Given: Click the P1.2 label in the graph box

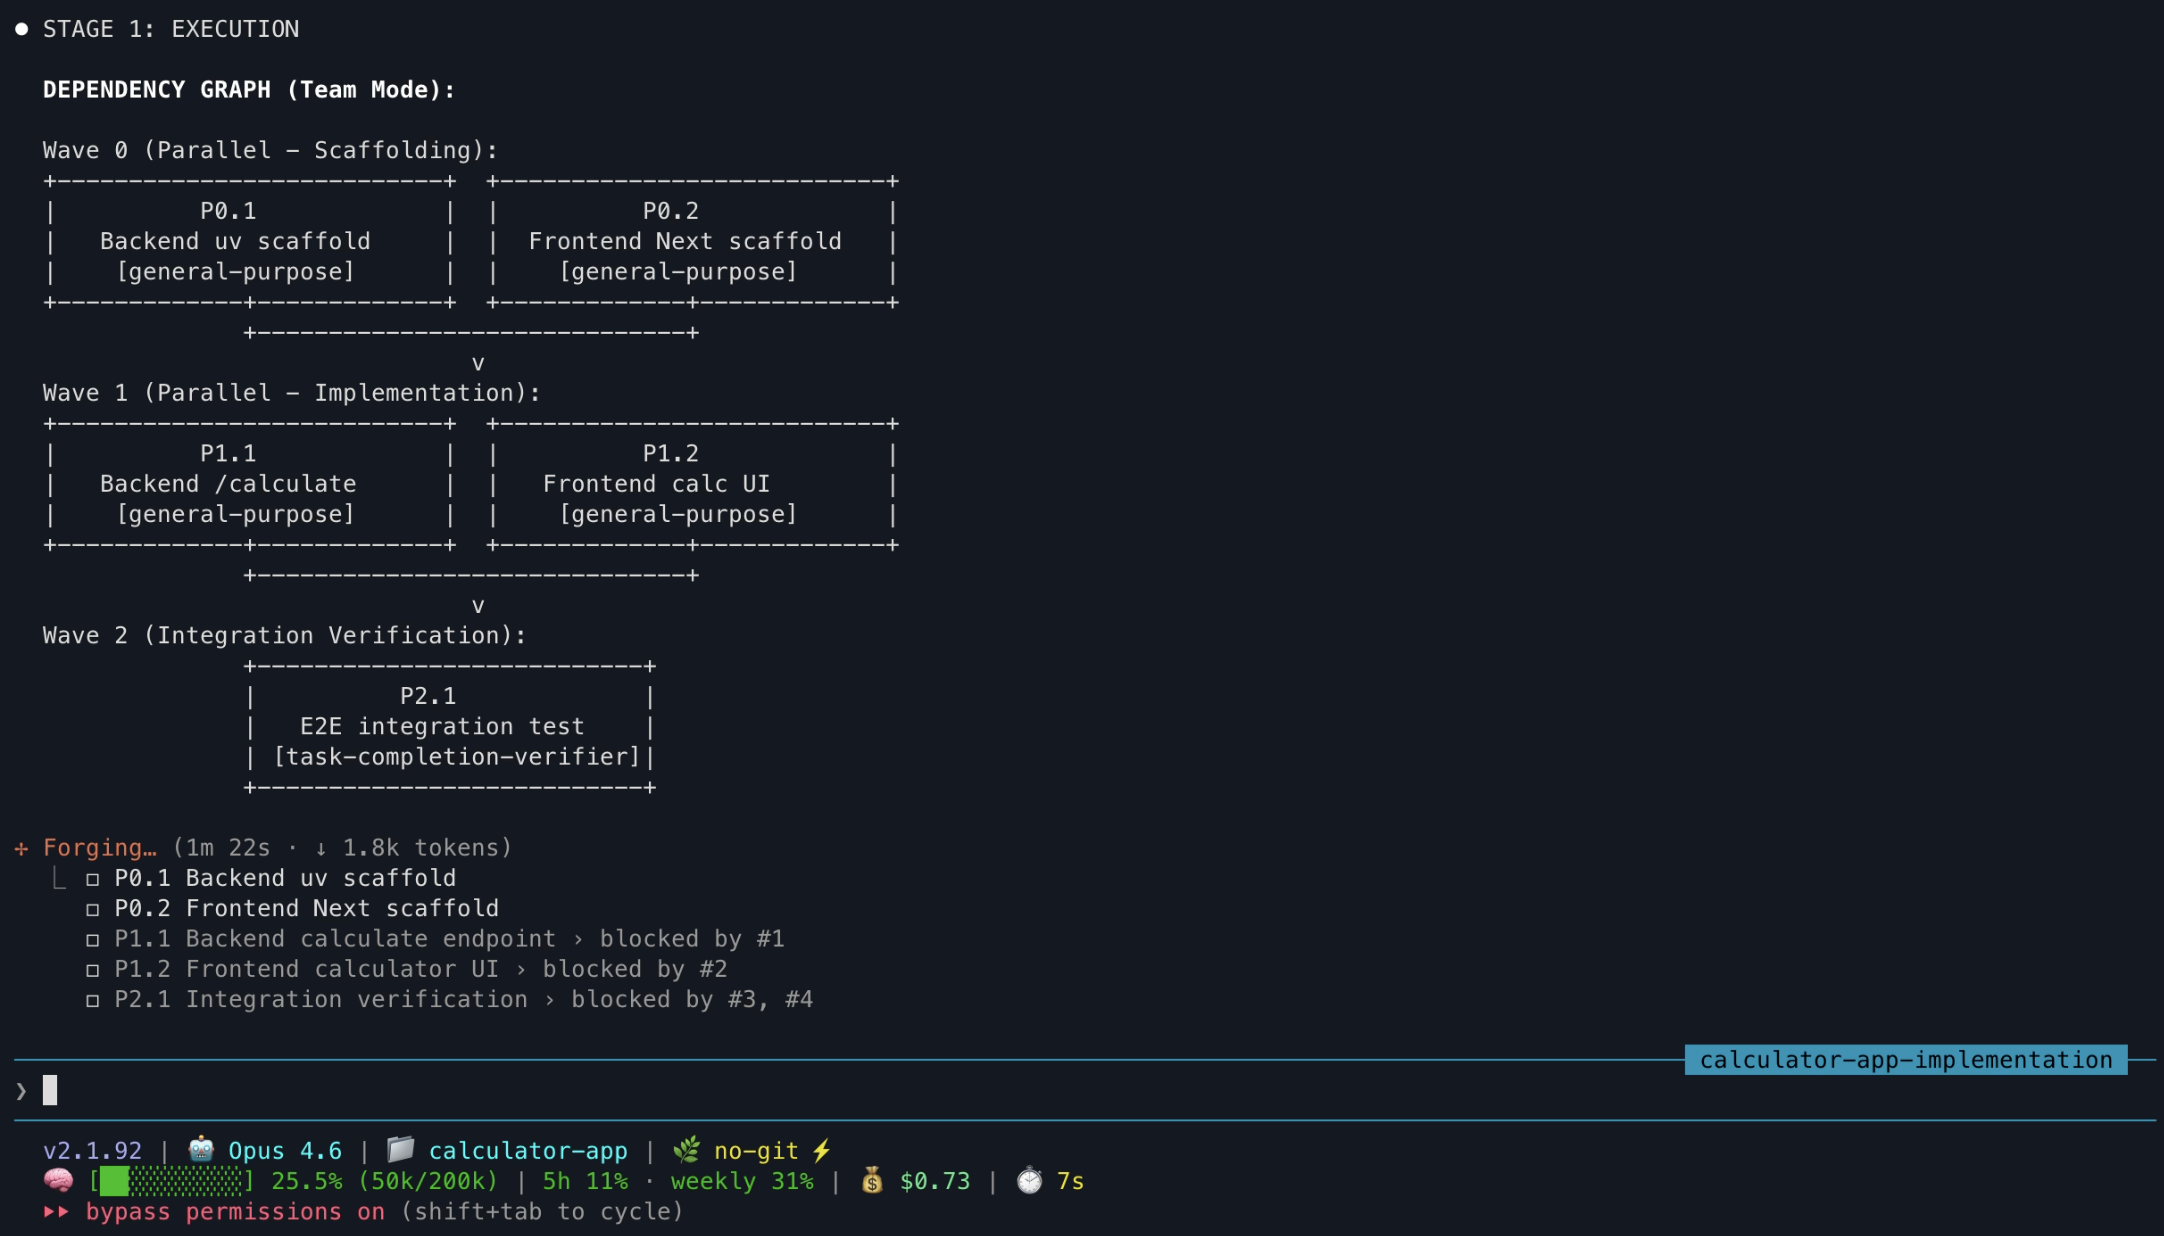Looking at the screenshot, I should pyautogui.click(x=671, y=453).
